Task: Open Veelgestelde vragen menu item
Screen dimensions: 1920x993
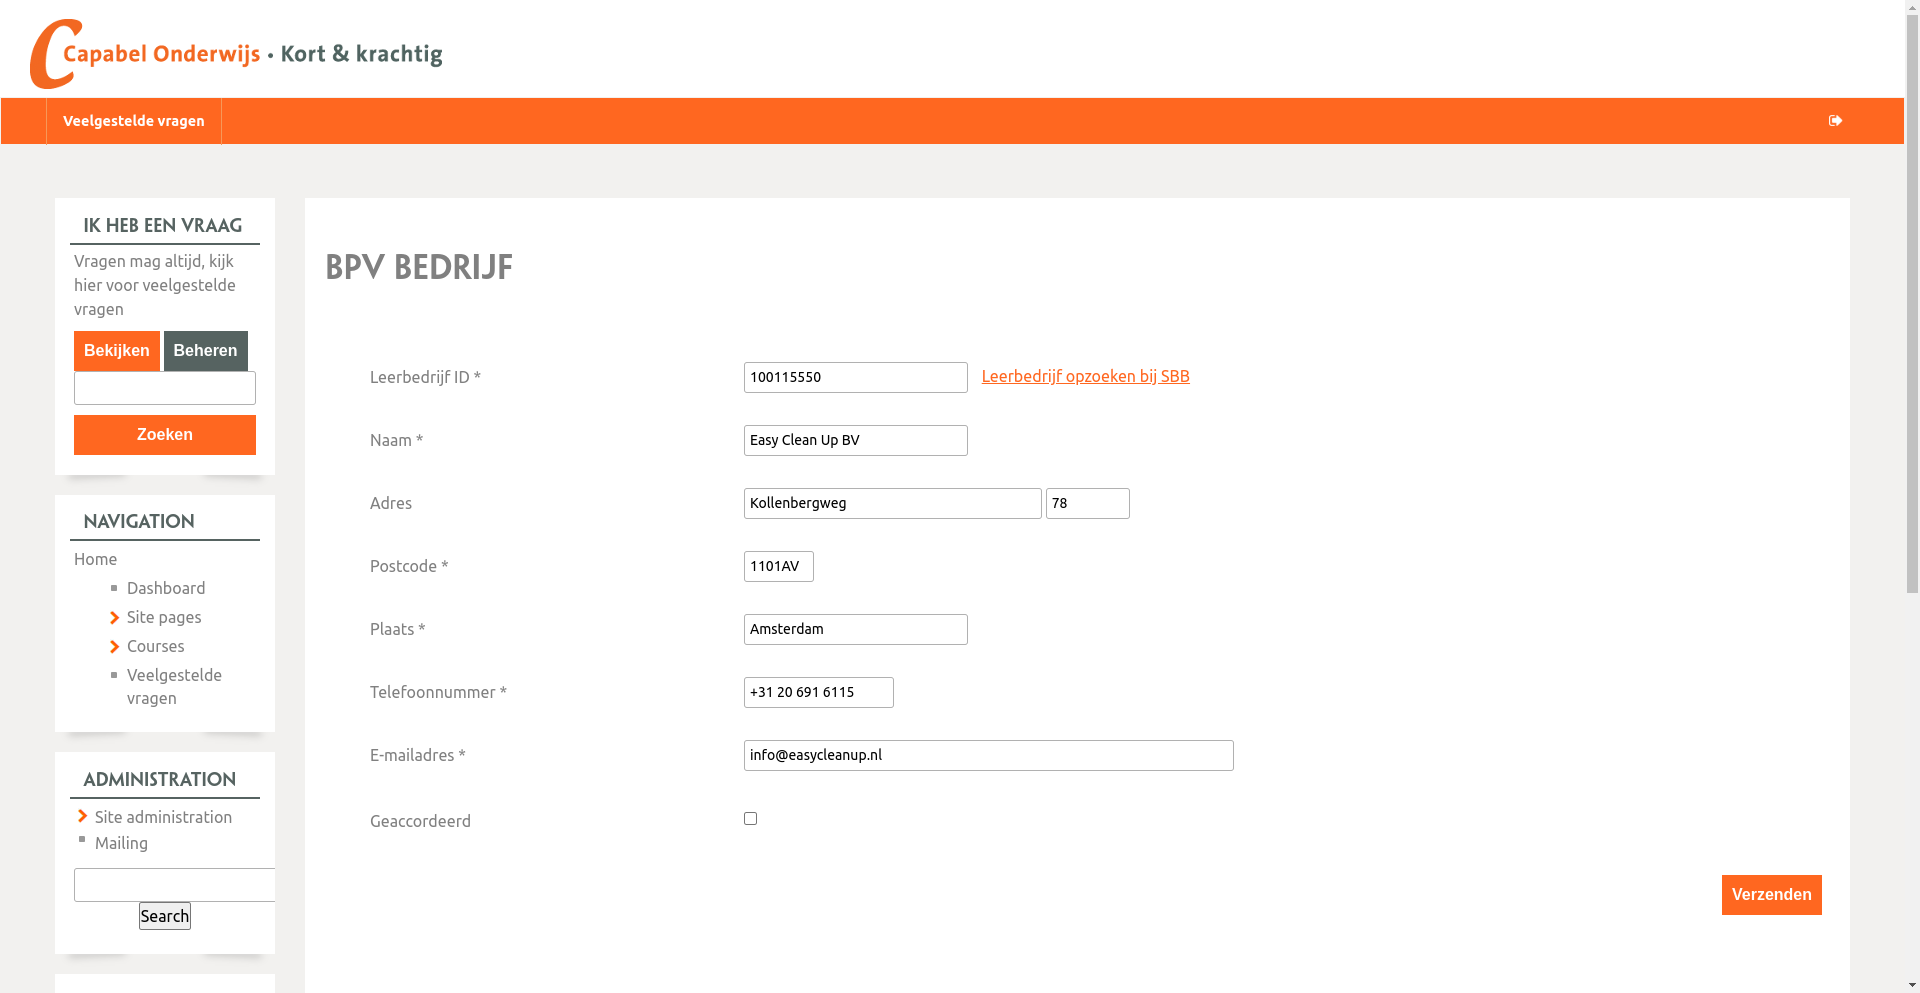Action: pyautogui.click(x=134, y=121)
